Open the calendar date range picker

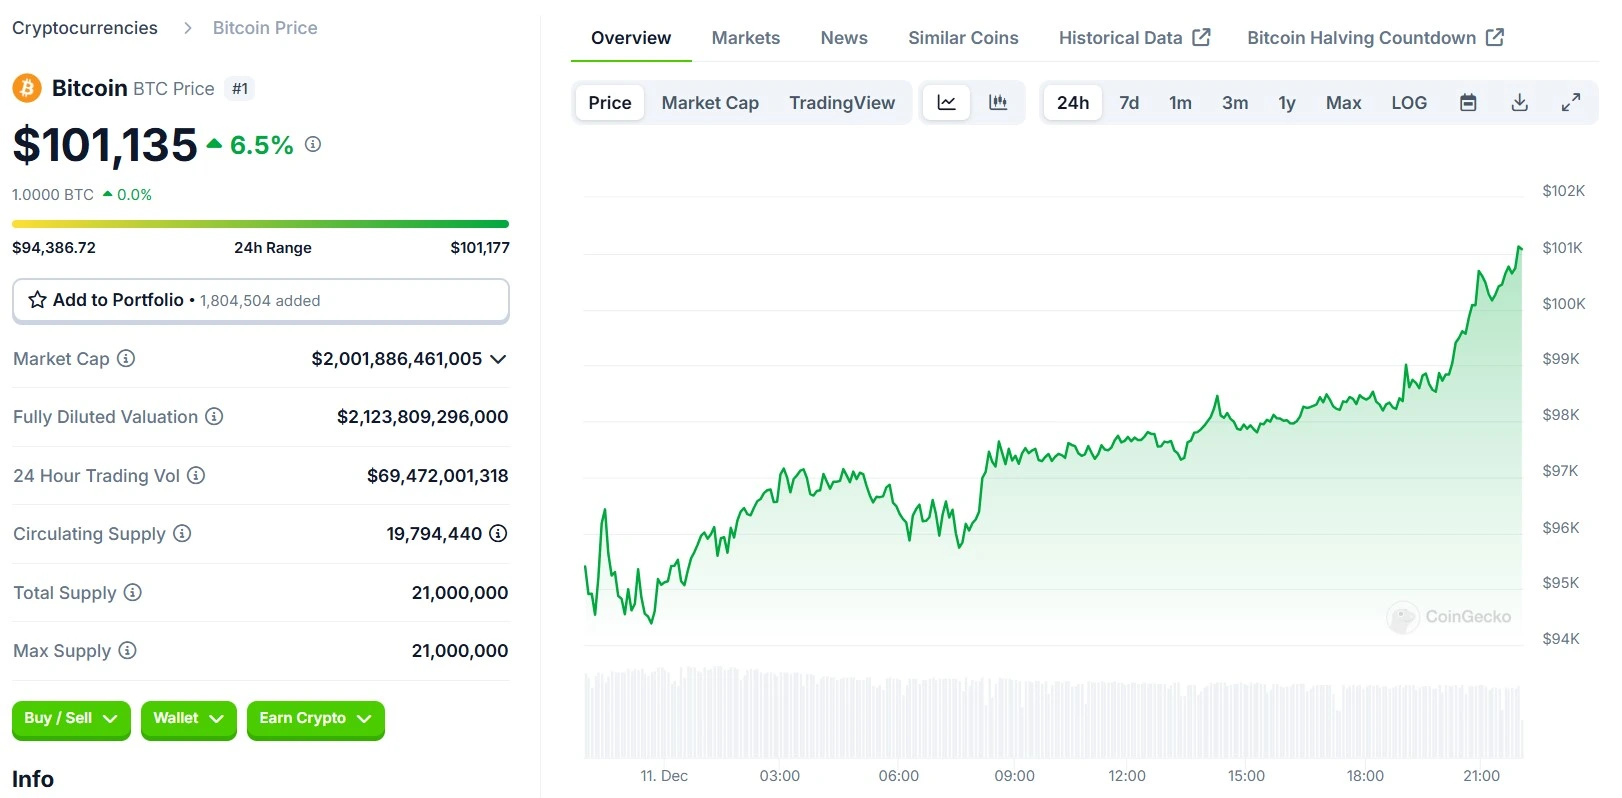tap(1468, 103)
